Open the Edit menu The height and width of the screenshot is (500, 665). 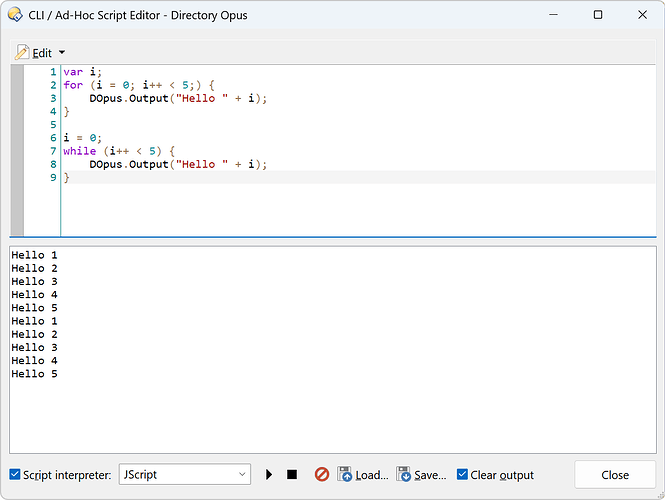[x=42, y=52]
